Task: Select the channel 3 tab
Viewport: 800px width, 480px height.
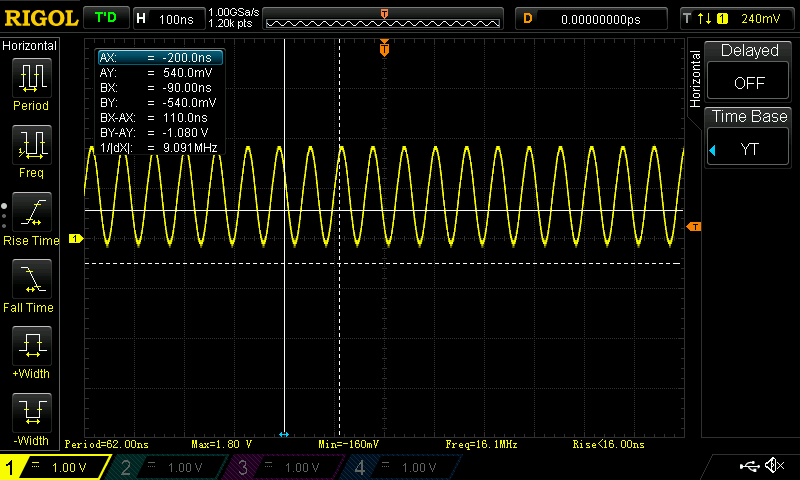Action: click(286, 467)
